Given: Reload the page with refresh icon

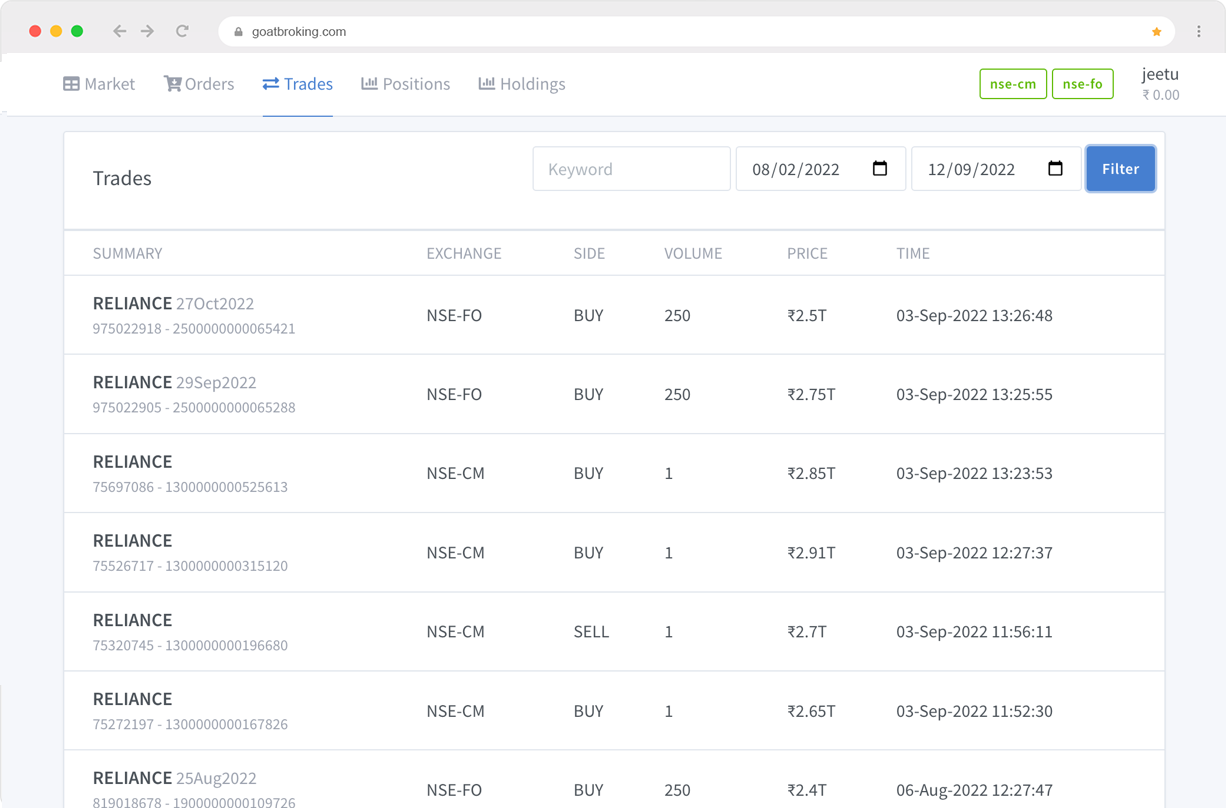Looking at the screenshot, I should (182, 32).
